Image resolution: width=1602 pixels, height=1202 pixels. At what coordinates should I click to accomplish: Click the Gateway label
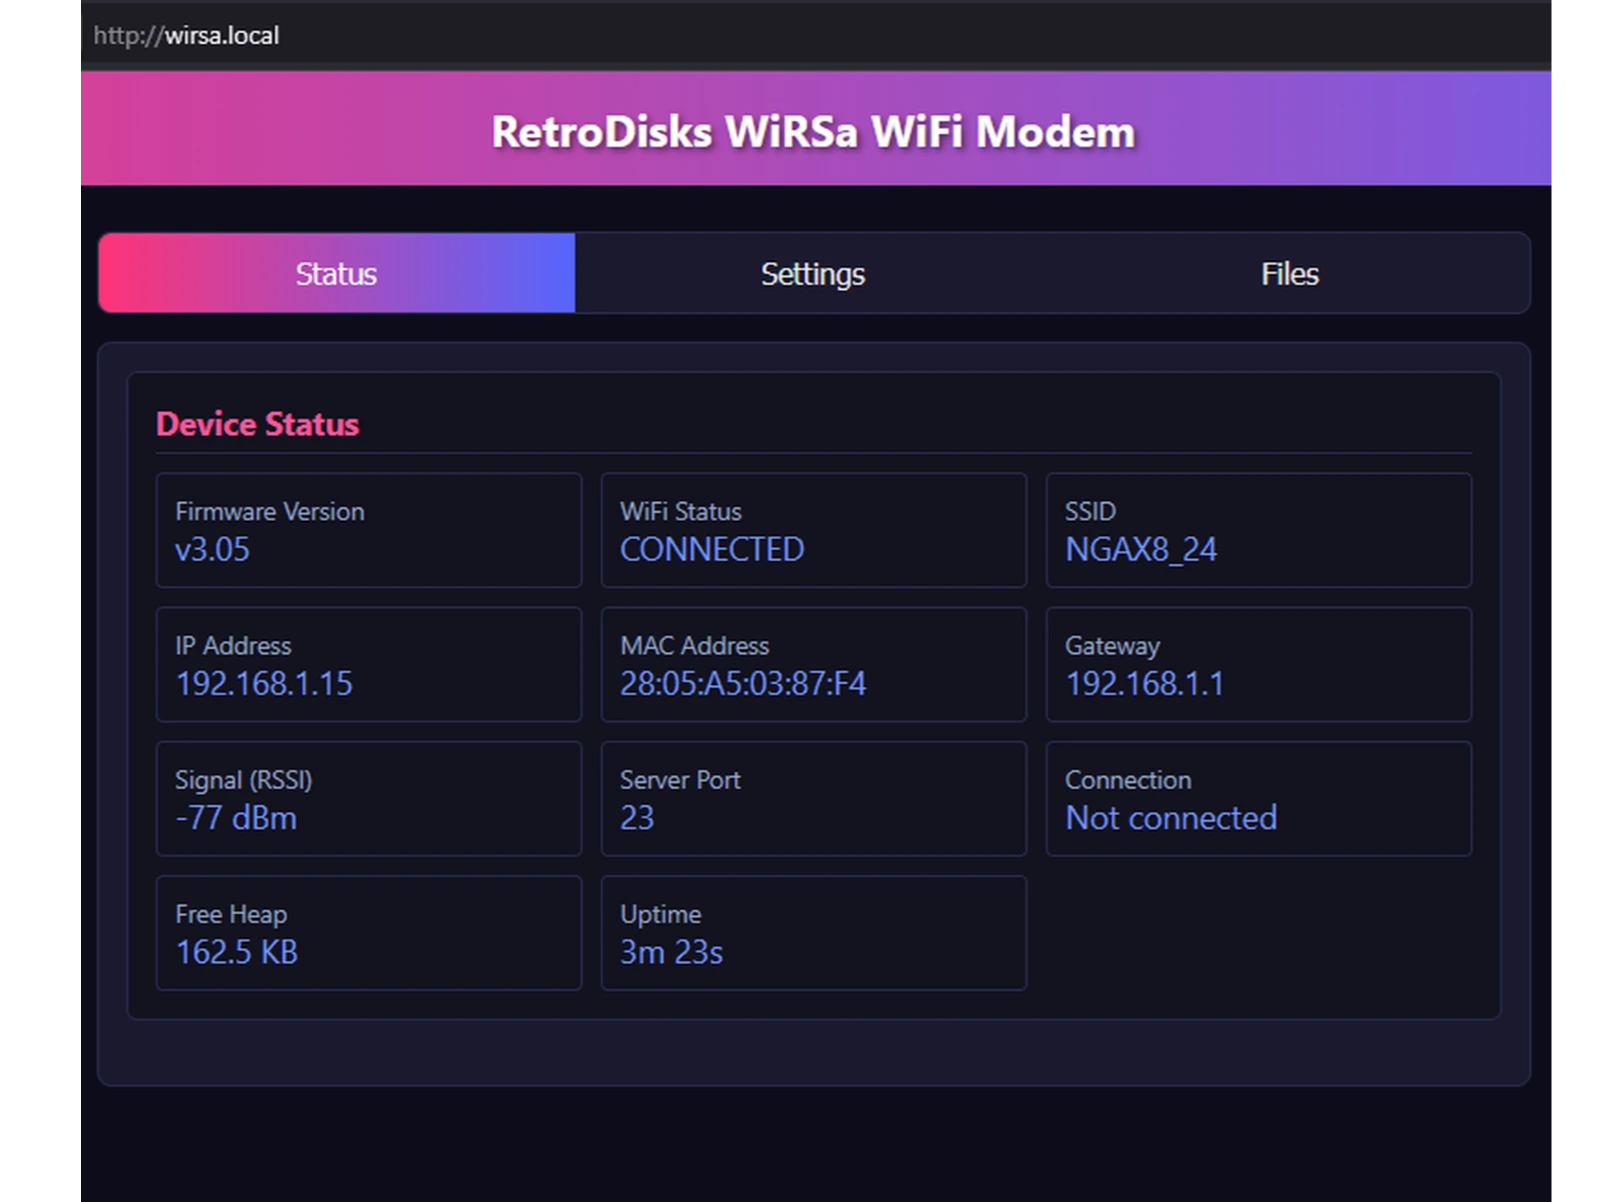point(1112,646)
